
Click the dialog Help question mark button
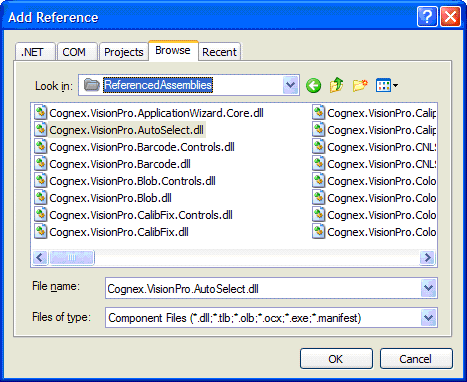427,16
